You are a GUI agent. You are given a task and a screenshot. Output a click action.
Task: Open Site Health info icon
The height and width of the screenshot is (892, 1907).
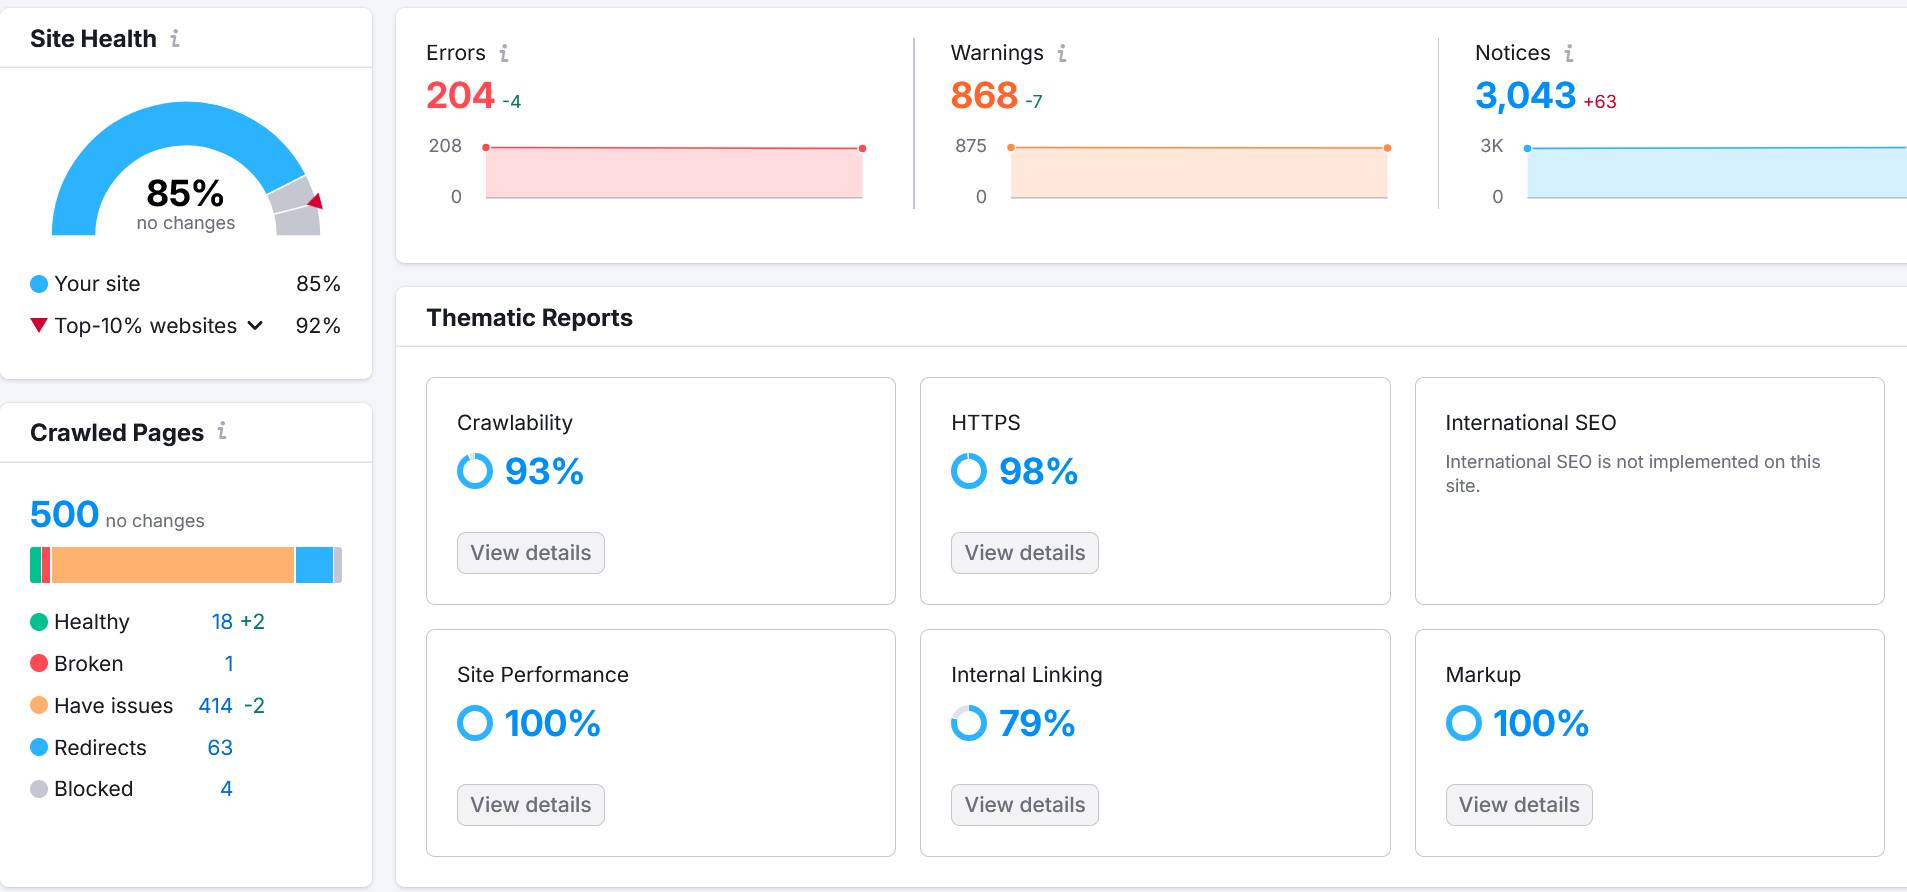point(175,38)
